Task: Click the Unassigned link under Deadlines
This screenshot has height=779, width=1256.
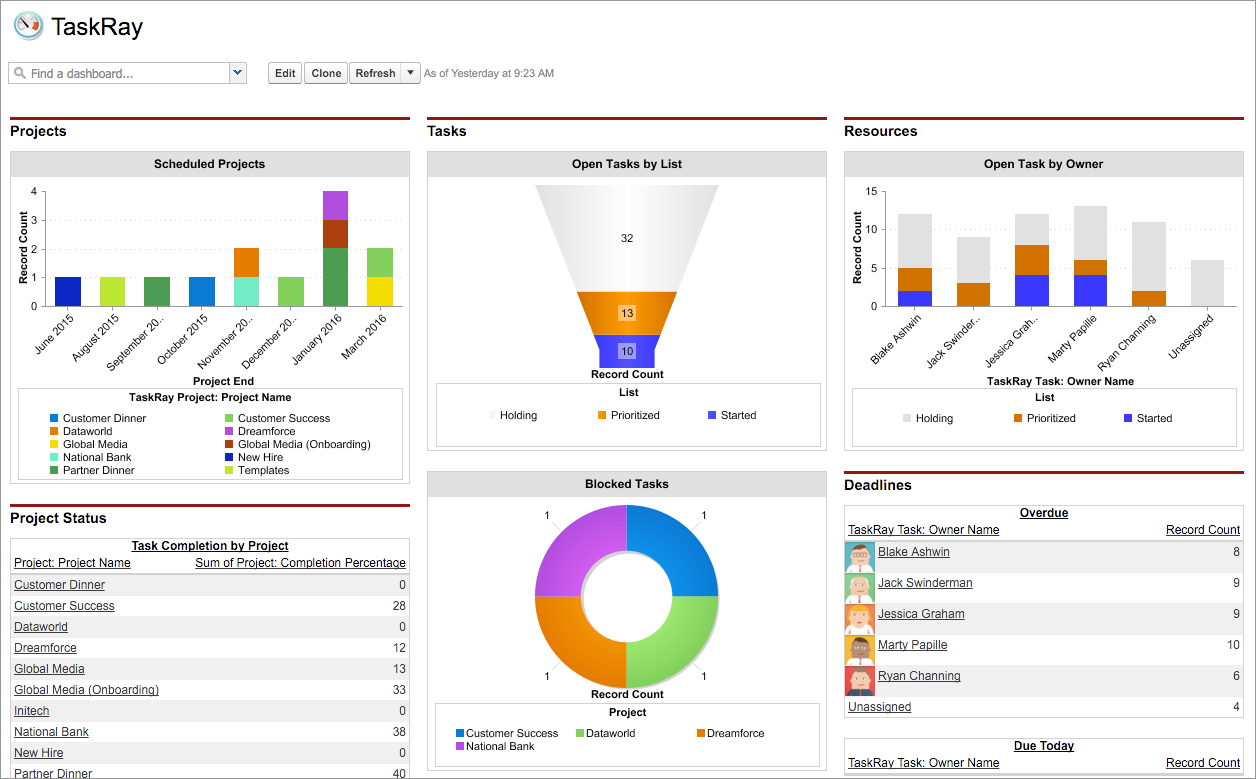Action: click(x=878, y=706)
